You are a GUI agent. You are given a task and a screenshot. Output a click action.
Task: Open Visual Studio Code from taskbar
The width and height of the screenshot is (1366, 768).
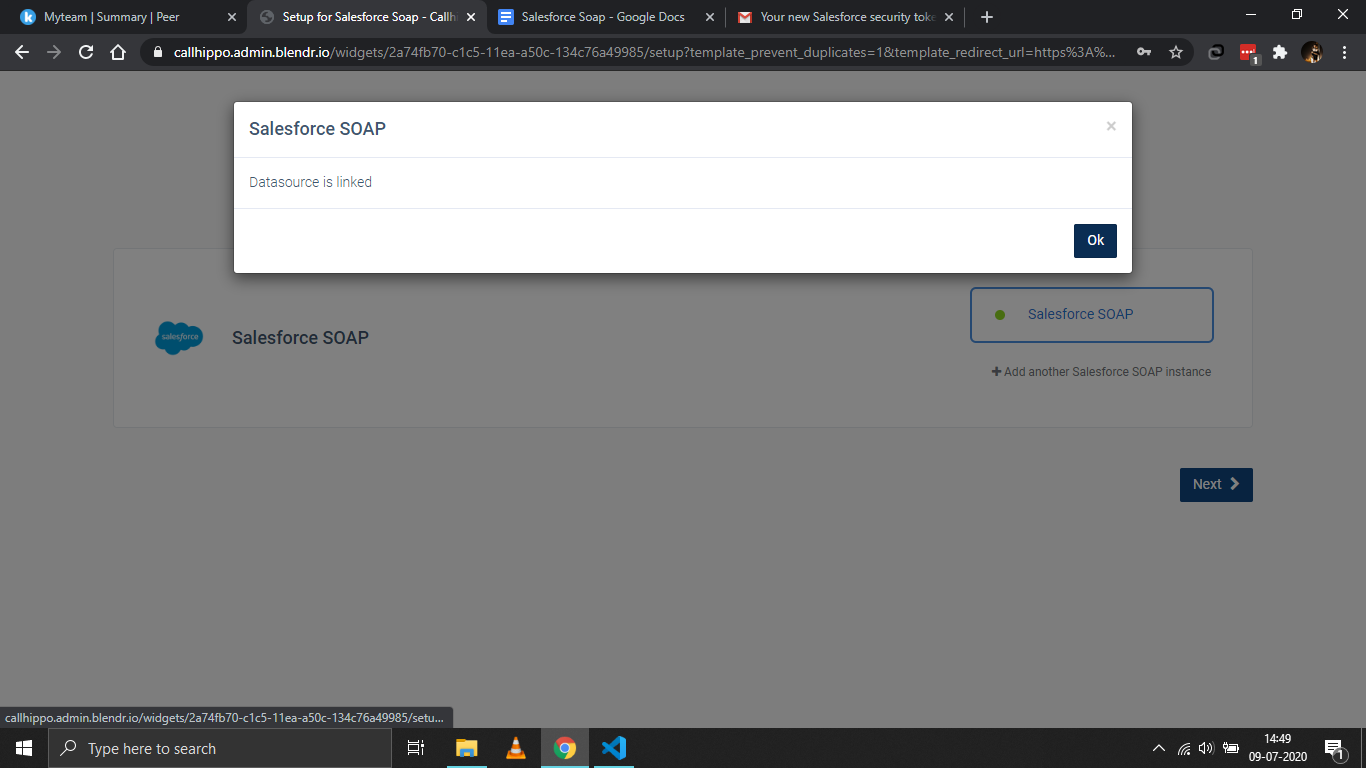[x=614, y=748]
